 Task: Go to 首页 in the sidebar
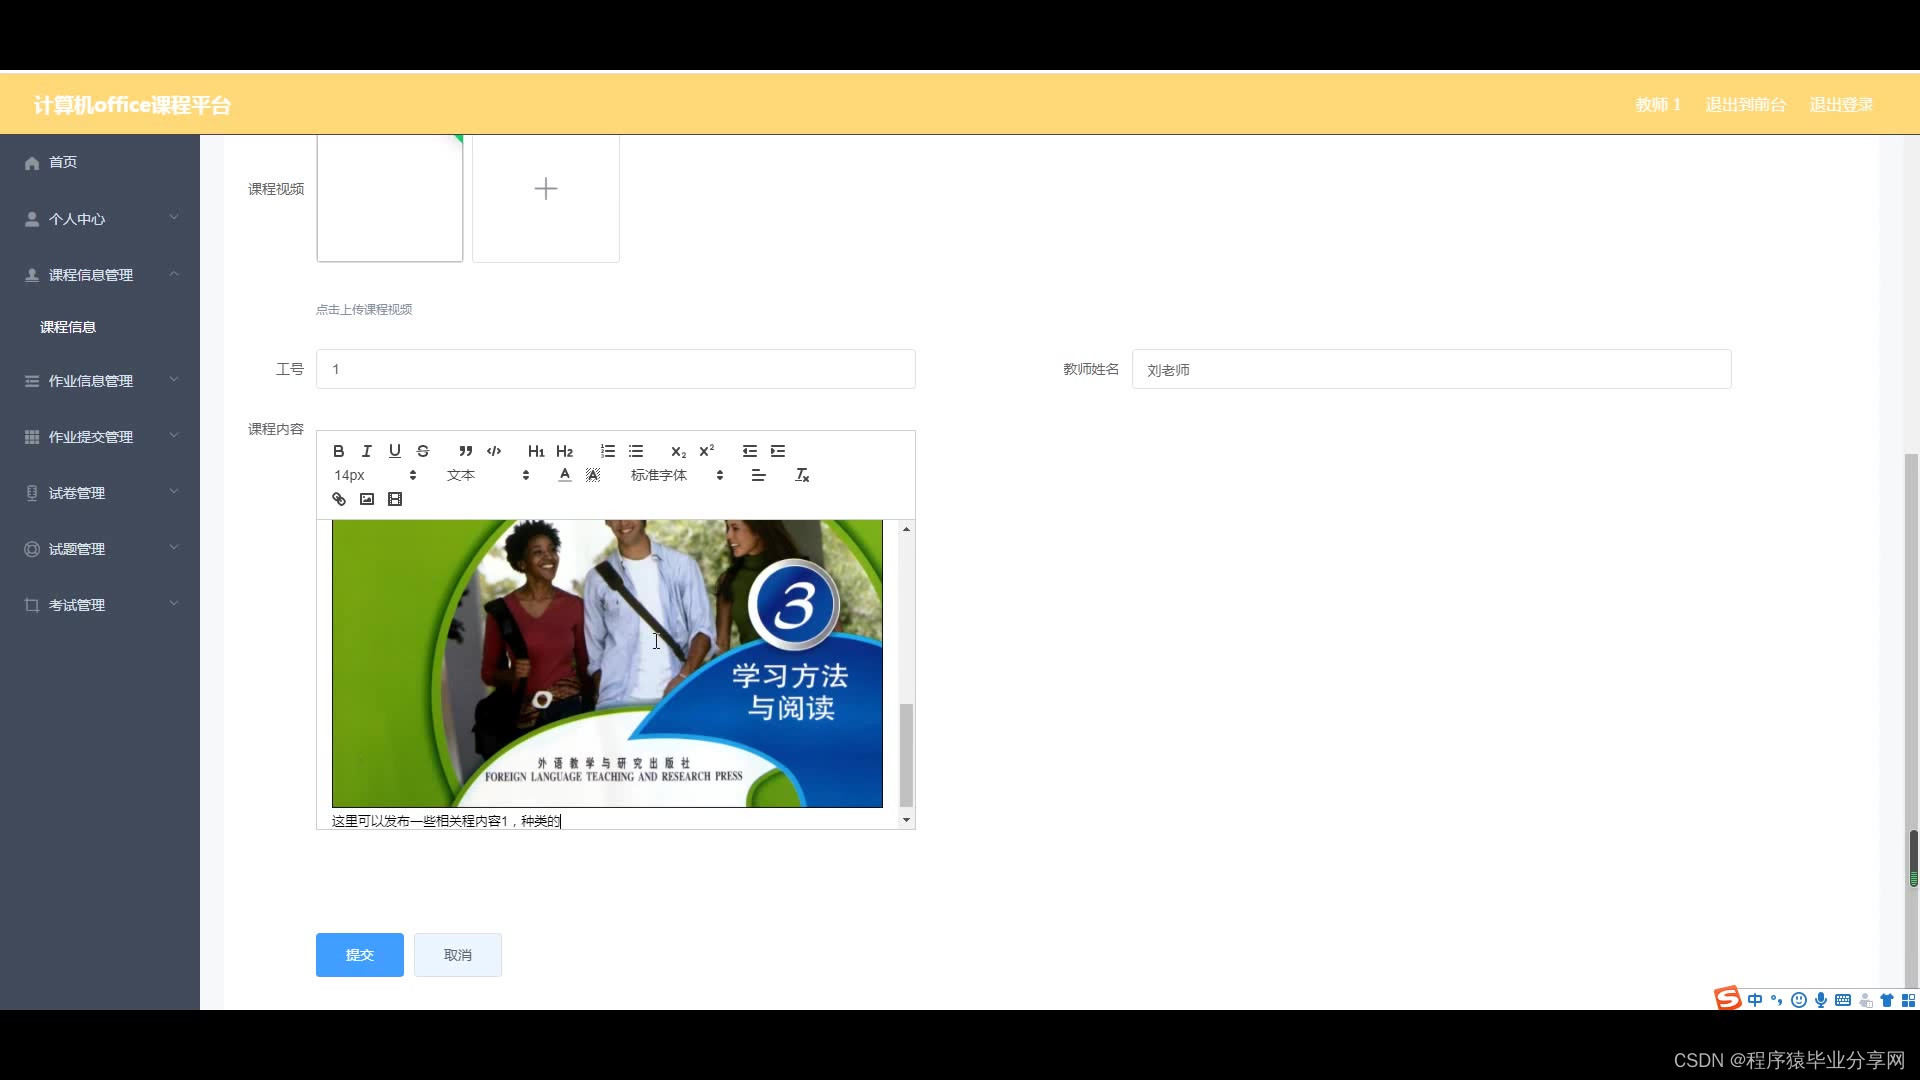pyautogui.click(x=62, y=162)
